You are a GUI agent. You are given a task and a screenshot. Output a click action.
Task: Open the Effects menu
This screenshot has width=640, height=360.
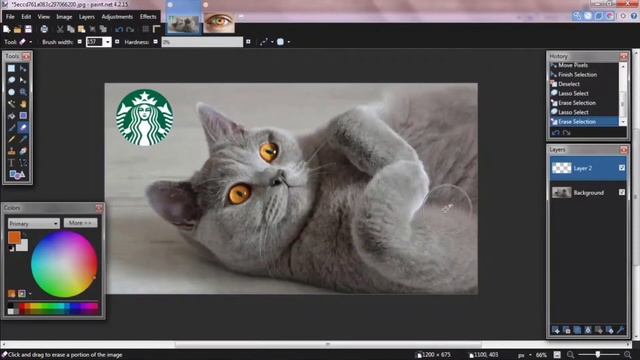(x=148, y=17)
